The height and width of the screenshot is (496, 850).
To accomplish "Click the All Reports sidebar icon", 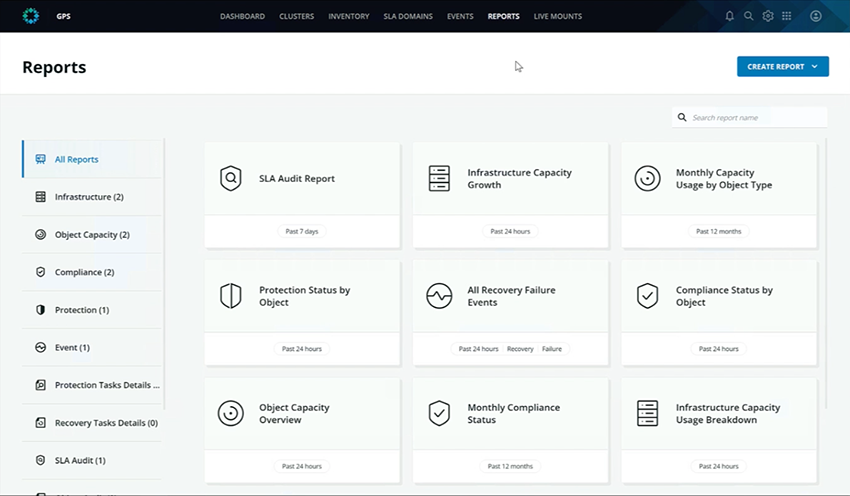I will [41, 159].
